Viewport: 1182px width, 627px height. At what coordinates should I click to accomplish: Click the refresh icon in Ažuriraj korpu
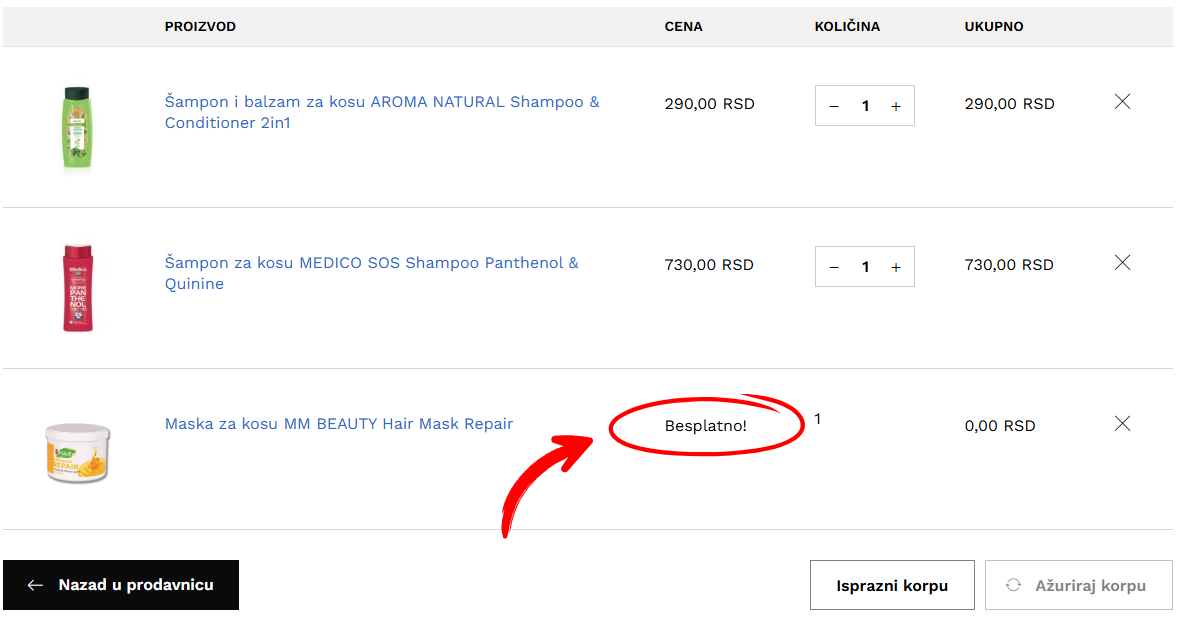point(1013,585)
